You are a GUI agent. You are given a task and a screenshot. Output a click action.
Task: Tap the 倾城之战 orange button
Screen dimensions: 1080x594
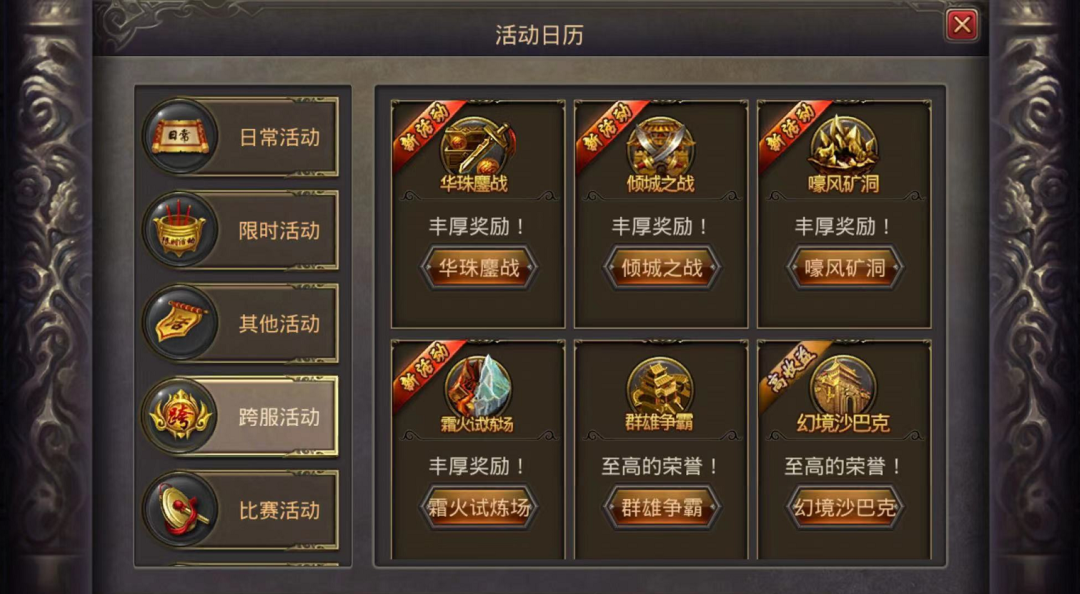point(662,267)
